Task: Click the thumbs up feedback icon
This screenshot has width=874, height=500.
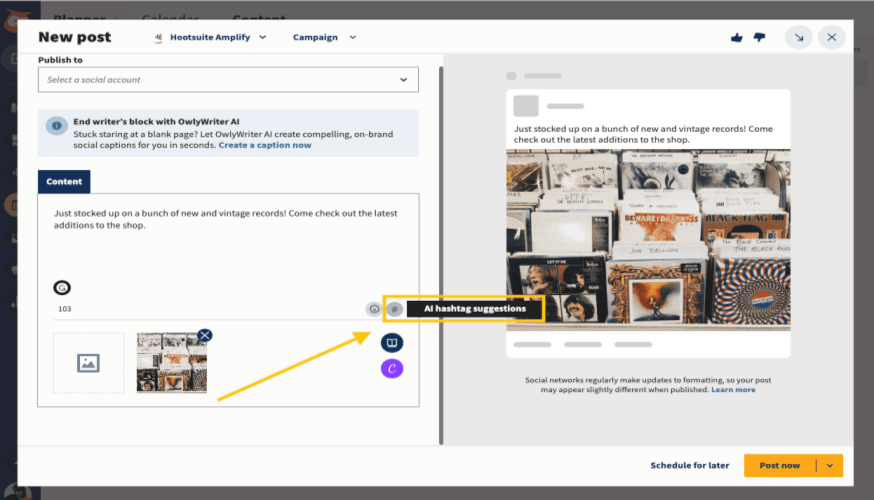Action: (x=737, y=38)
